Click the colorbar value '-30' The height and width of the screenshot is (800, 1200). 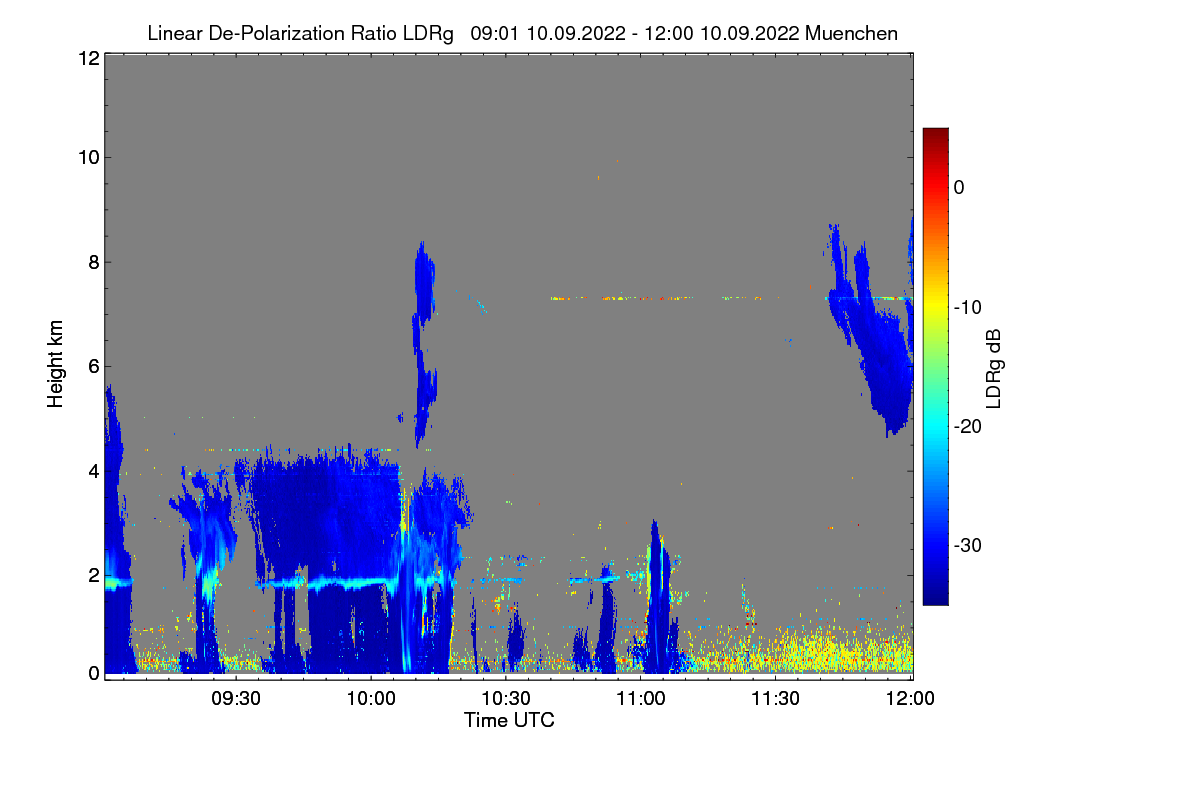coord(966,546)
